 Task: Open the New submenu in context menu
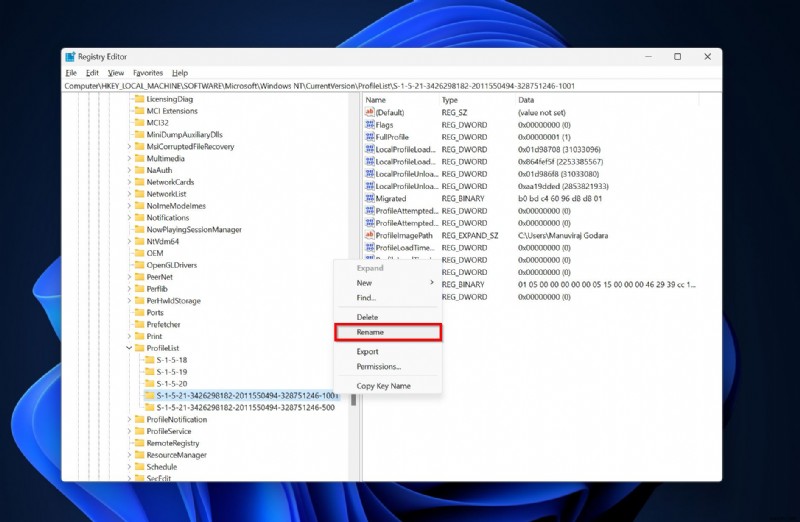click(388, 283)
